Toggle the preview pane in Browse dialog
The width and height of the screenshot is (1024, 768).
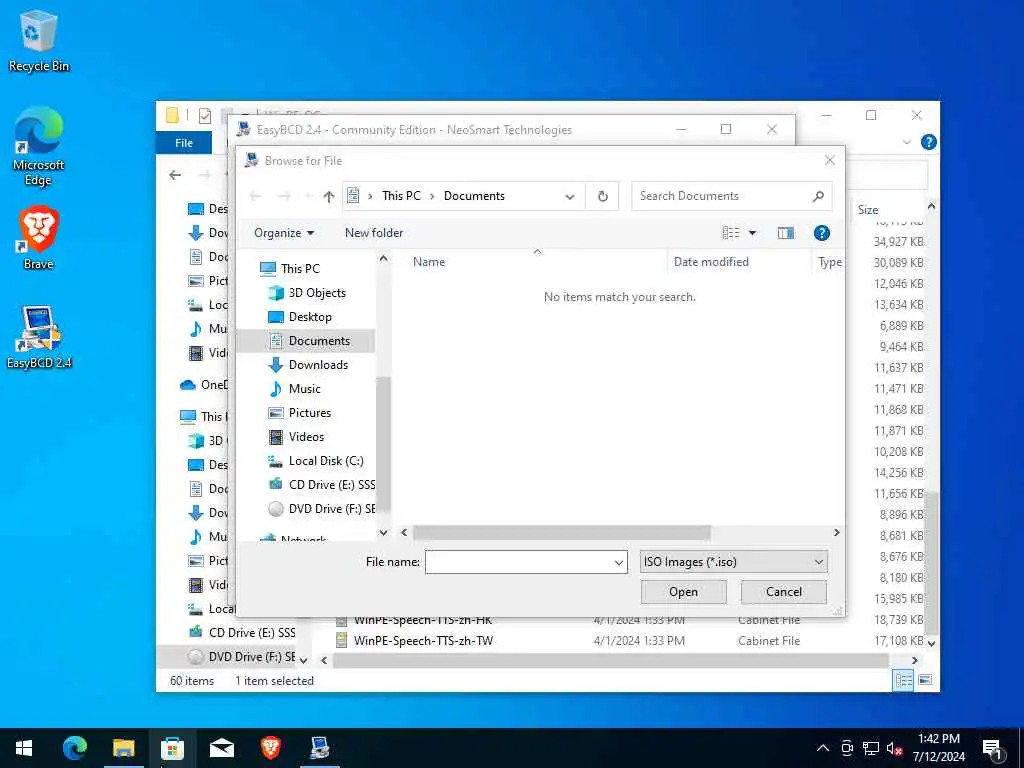click(786, 233)
